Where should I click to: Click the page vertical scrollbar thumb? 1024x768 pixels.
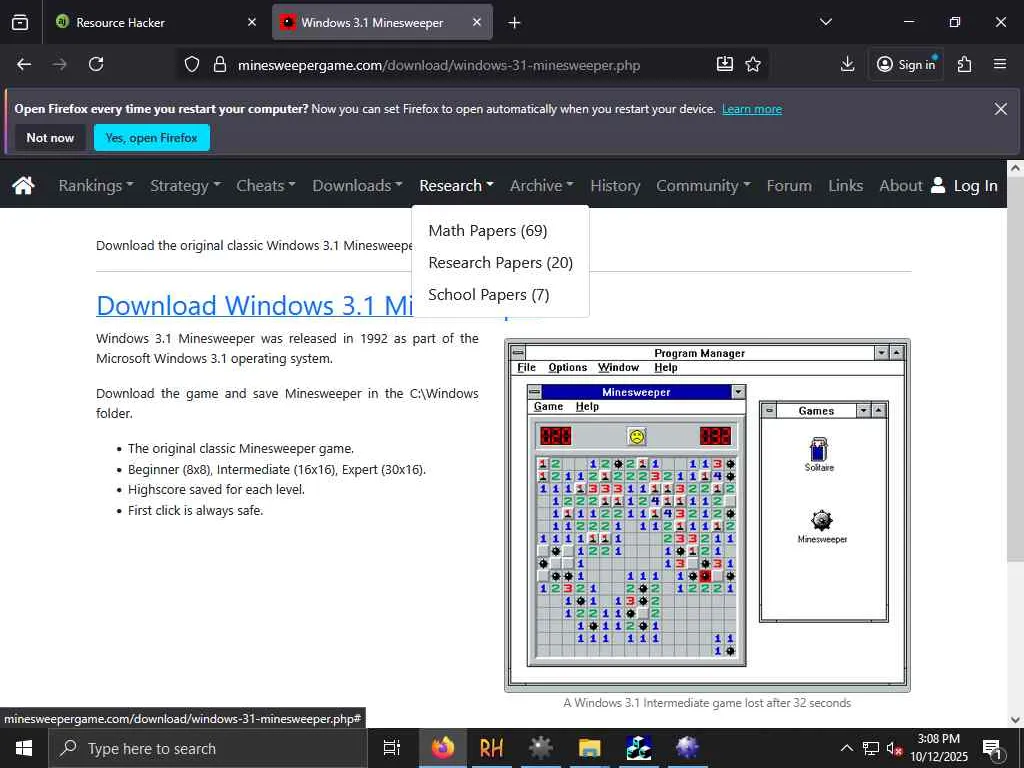[x=1016, y=367]
